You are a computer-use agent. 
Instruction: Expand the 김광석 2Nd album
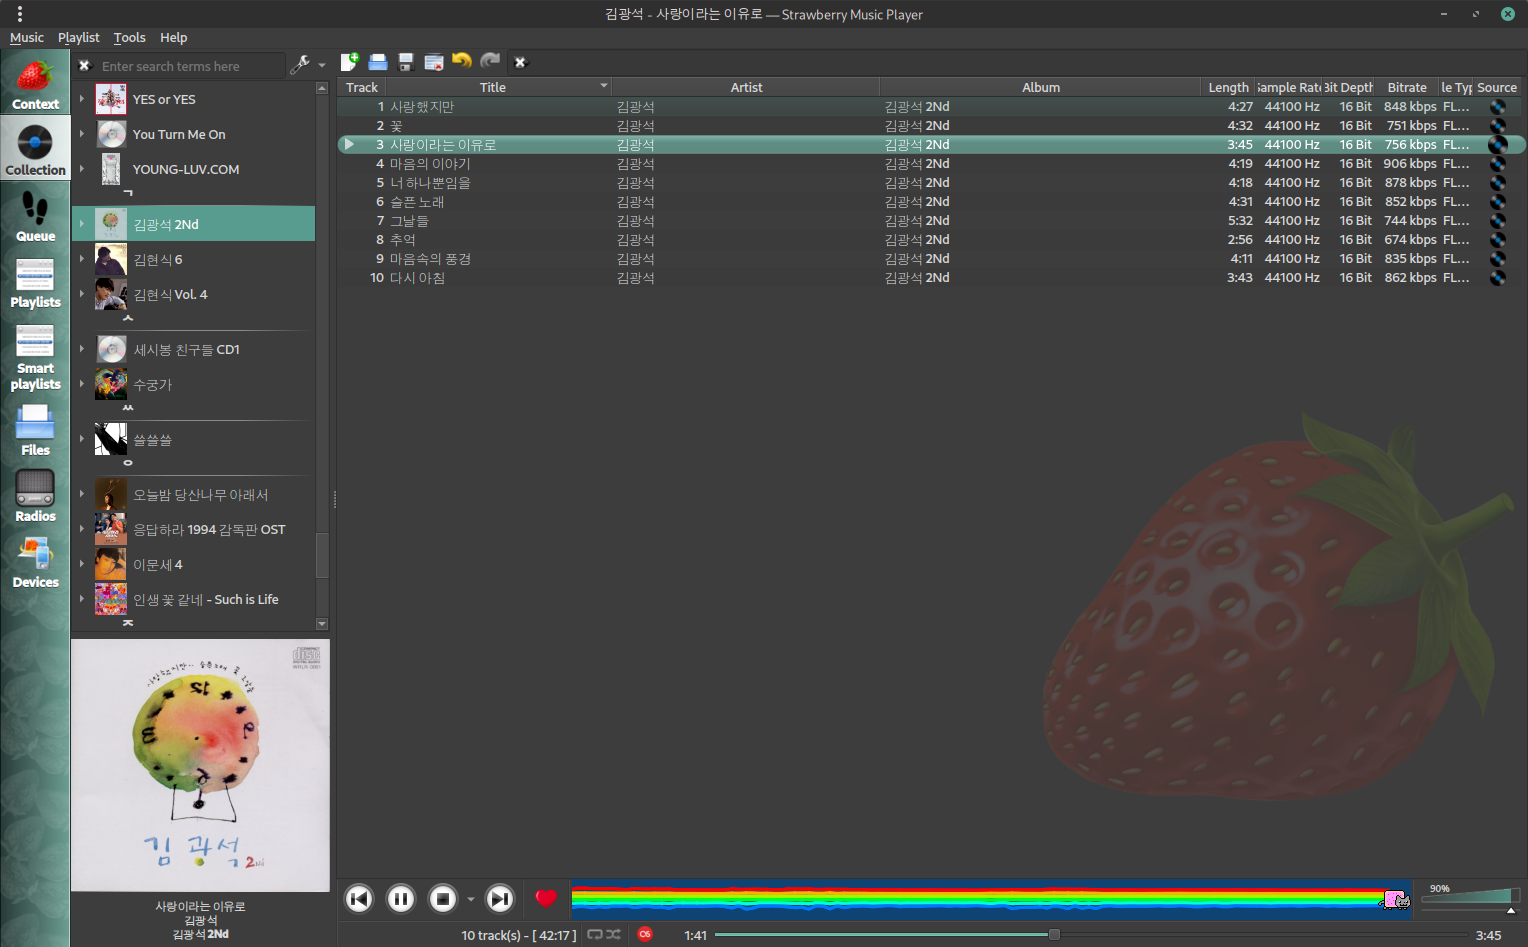(82, 224)
